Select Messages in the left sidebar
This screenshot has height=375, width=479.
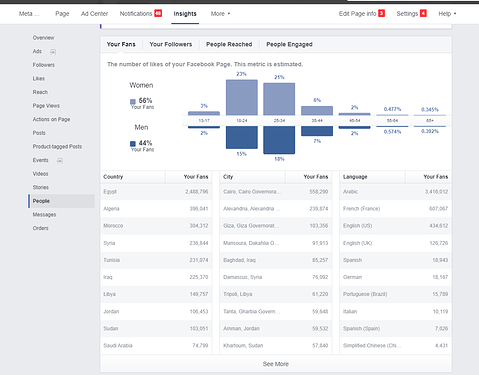tap(44, 215)
